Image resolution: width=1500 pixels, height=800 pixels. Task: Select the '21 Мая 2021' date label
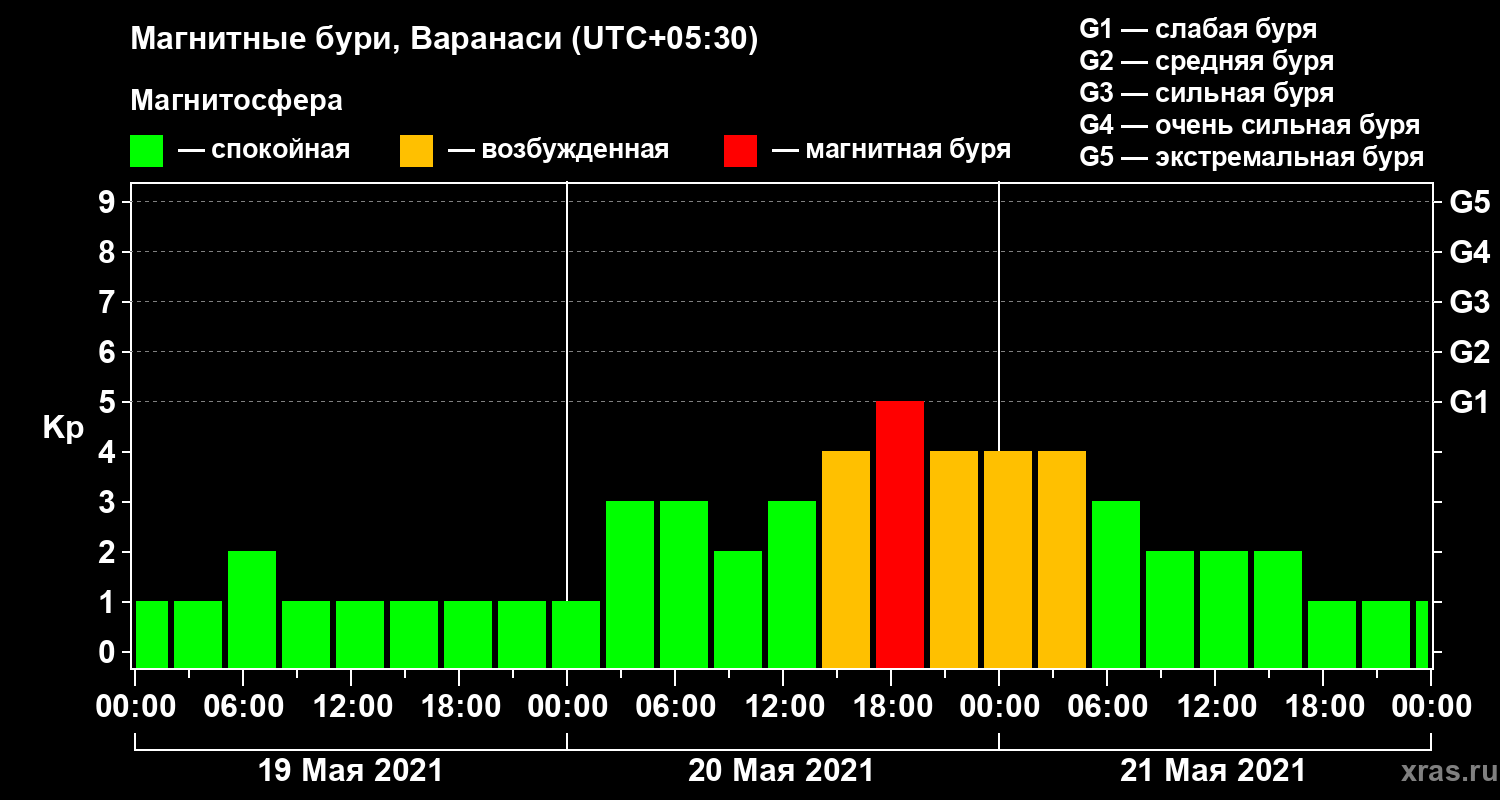[x=1213, y=771]
